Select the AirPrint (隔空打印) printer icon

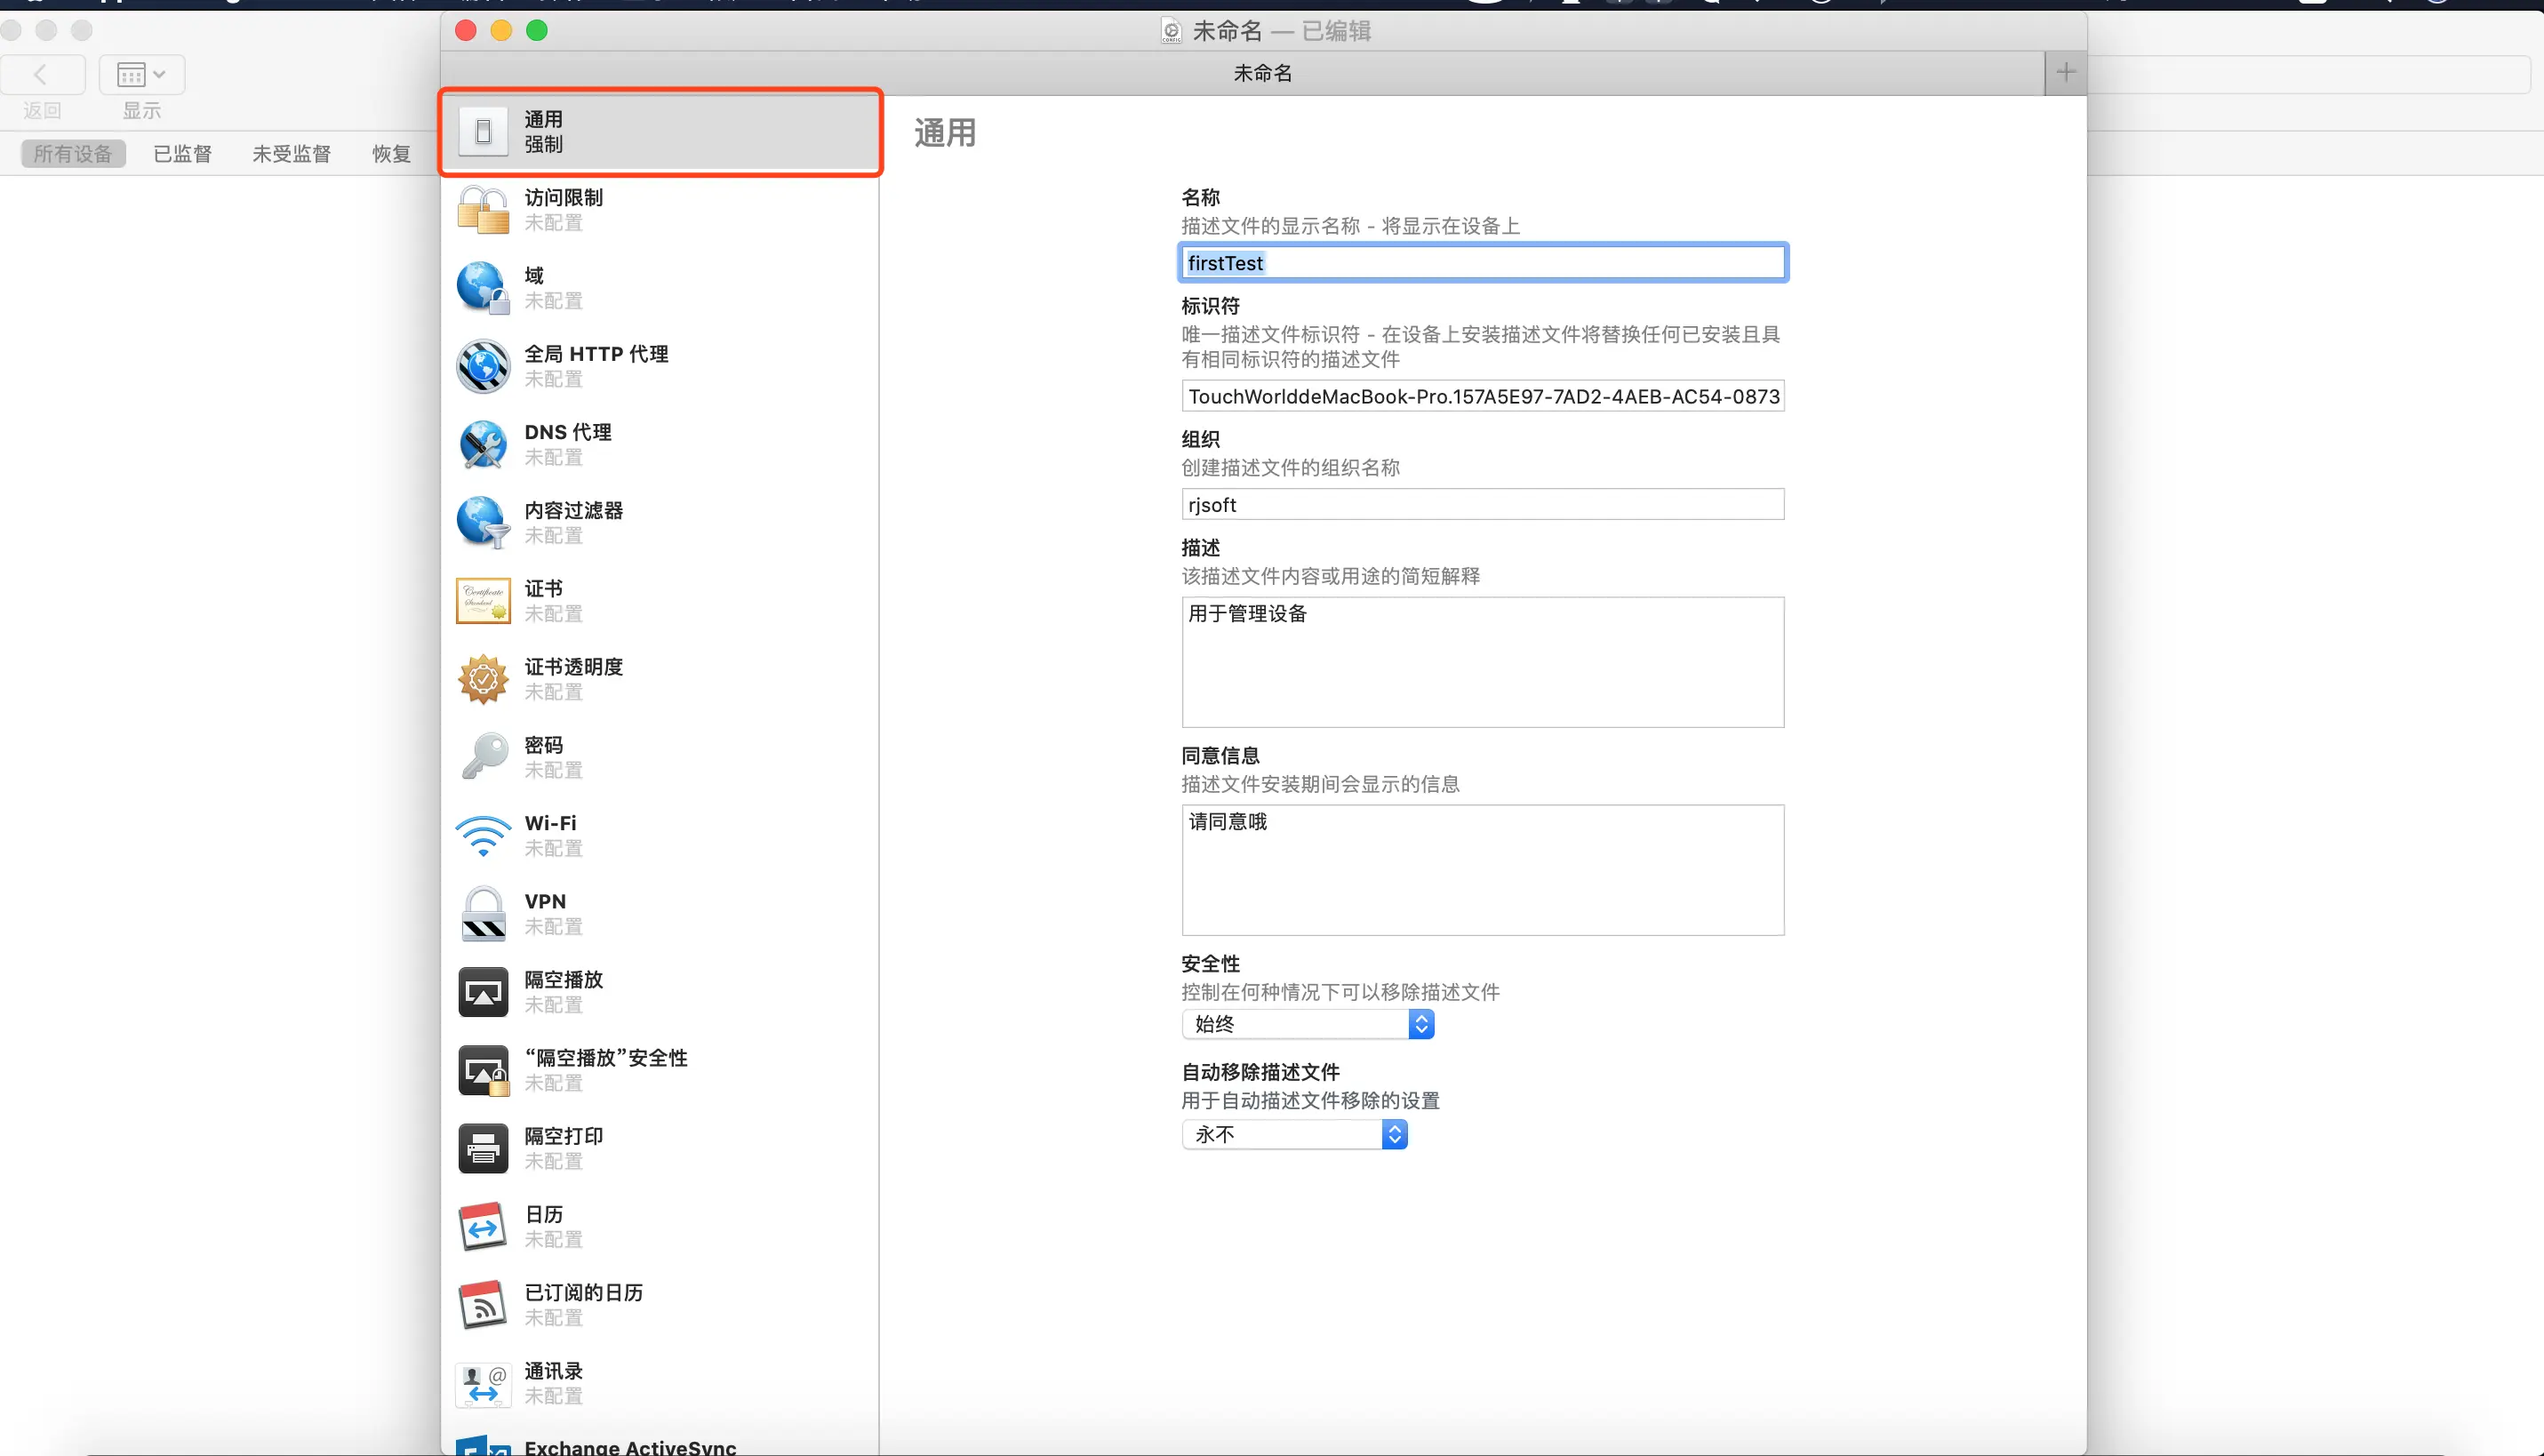click(x=483, y=1148)
